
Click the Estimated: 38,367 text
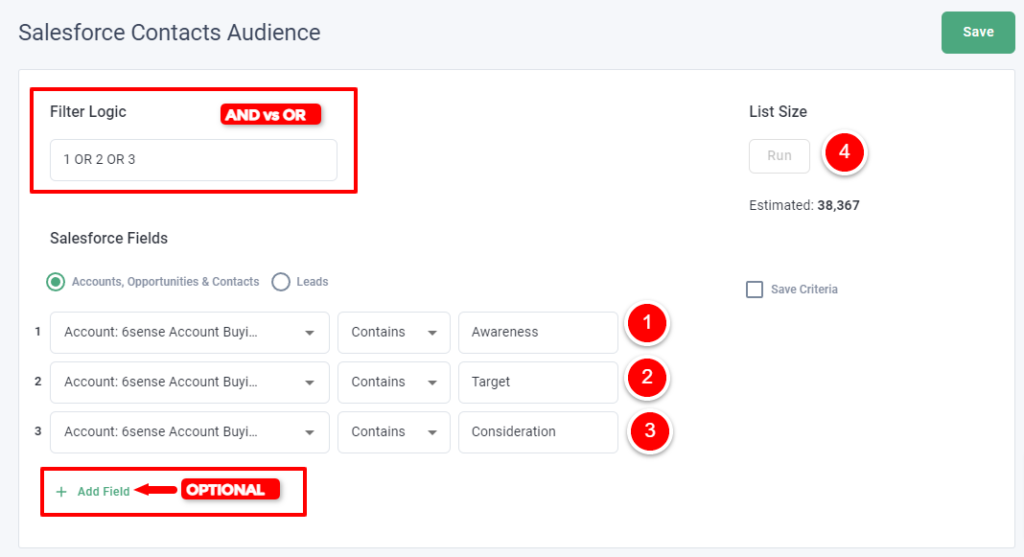click(804, 205)
